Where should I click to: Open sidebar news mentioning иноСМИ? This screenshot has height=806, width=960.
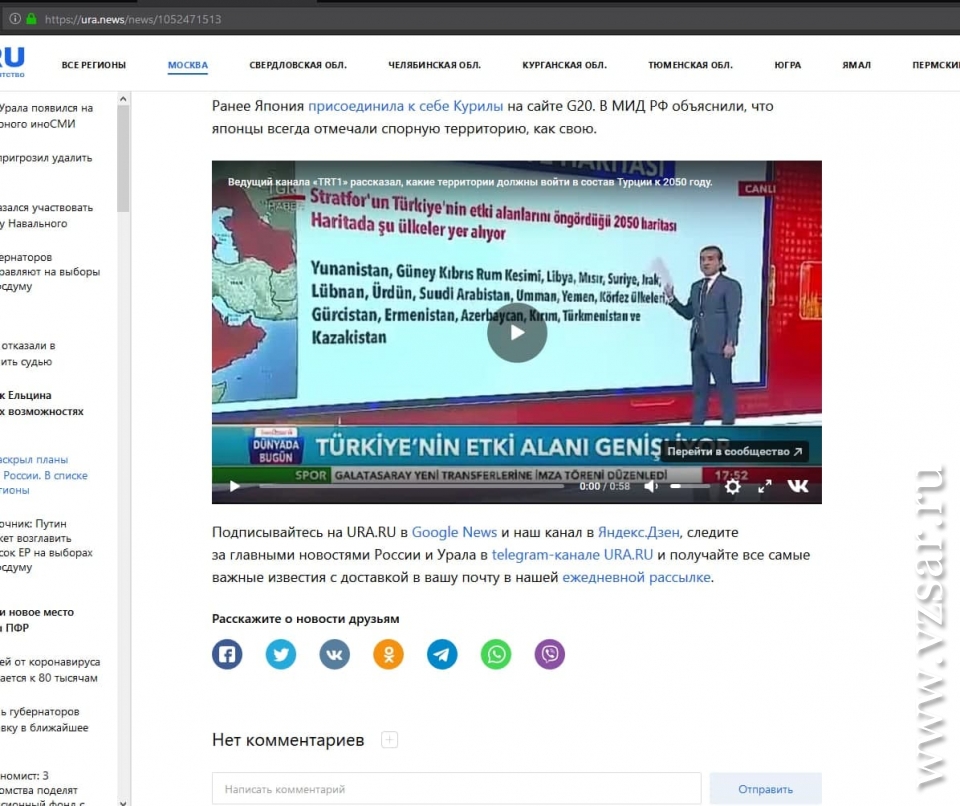coord(47,116)
